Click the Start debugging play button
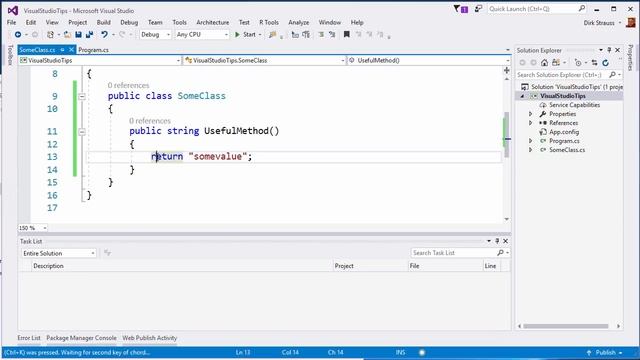 click(237, 35)
